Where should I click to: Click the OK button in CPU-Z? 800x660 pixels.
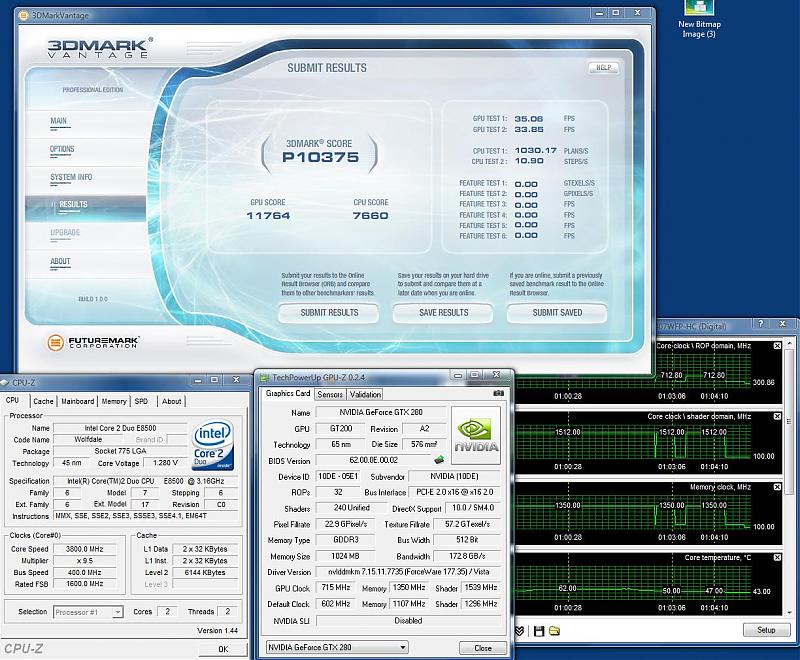click(223, 649)
